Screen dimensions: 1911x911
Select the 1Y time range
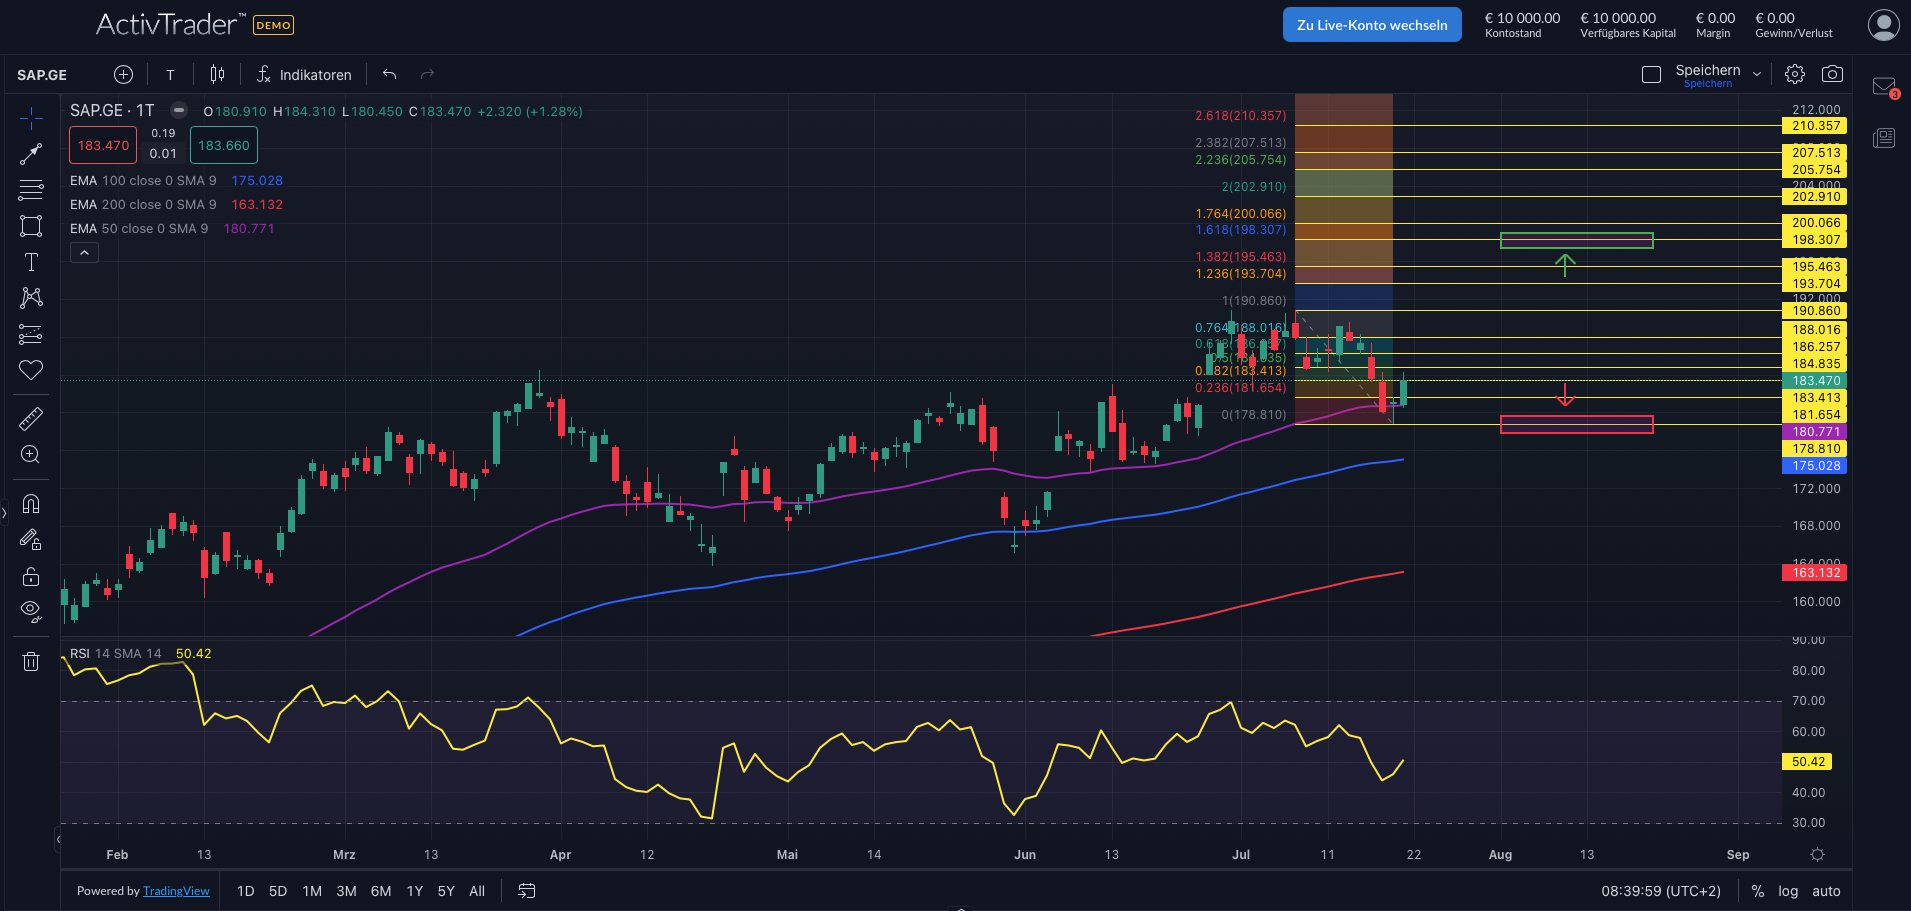pyautogui.click(x=414, y=891)
